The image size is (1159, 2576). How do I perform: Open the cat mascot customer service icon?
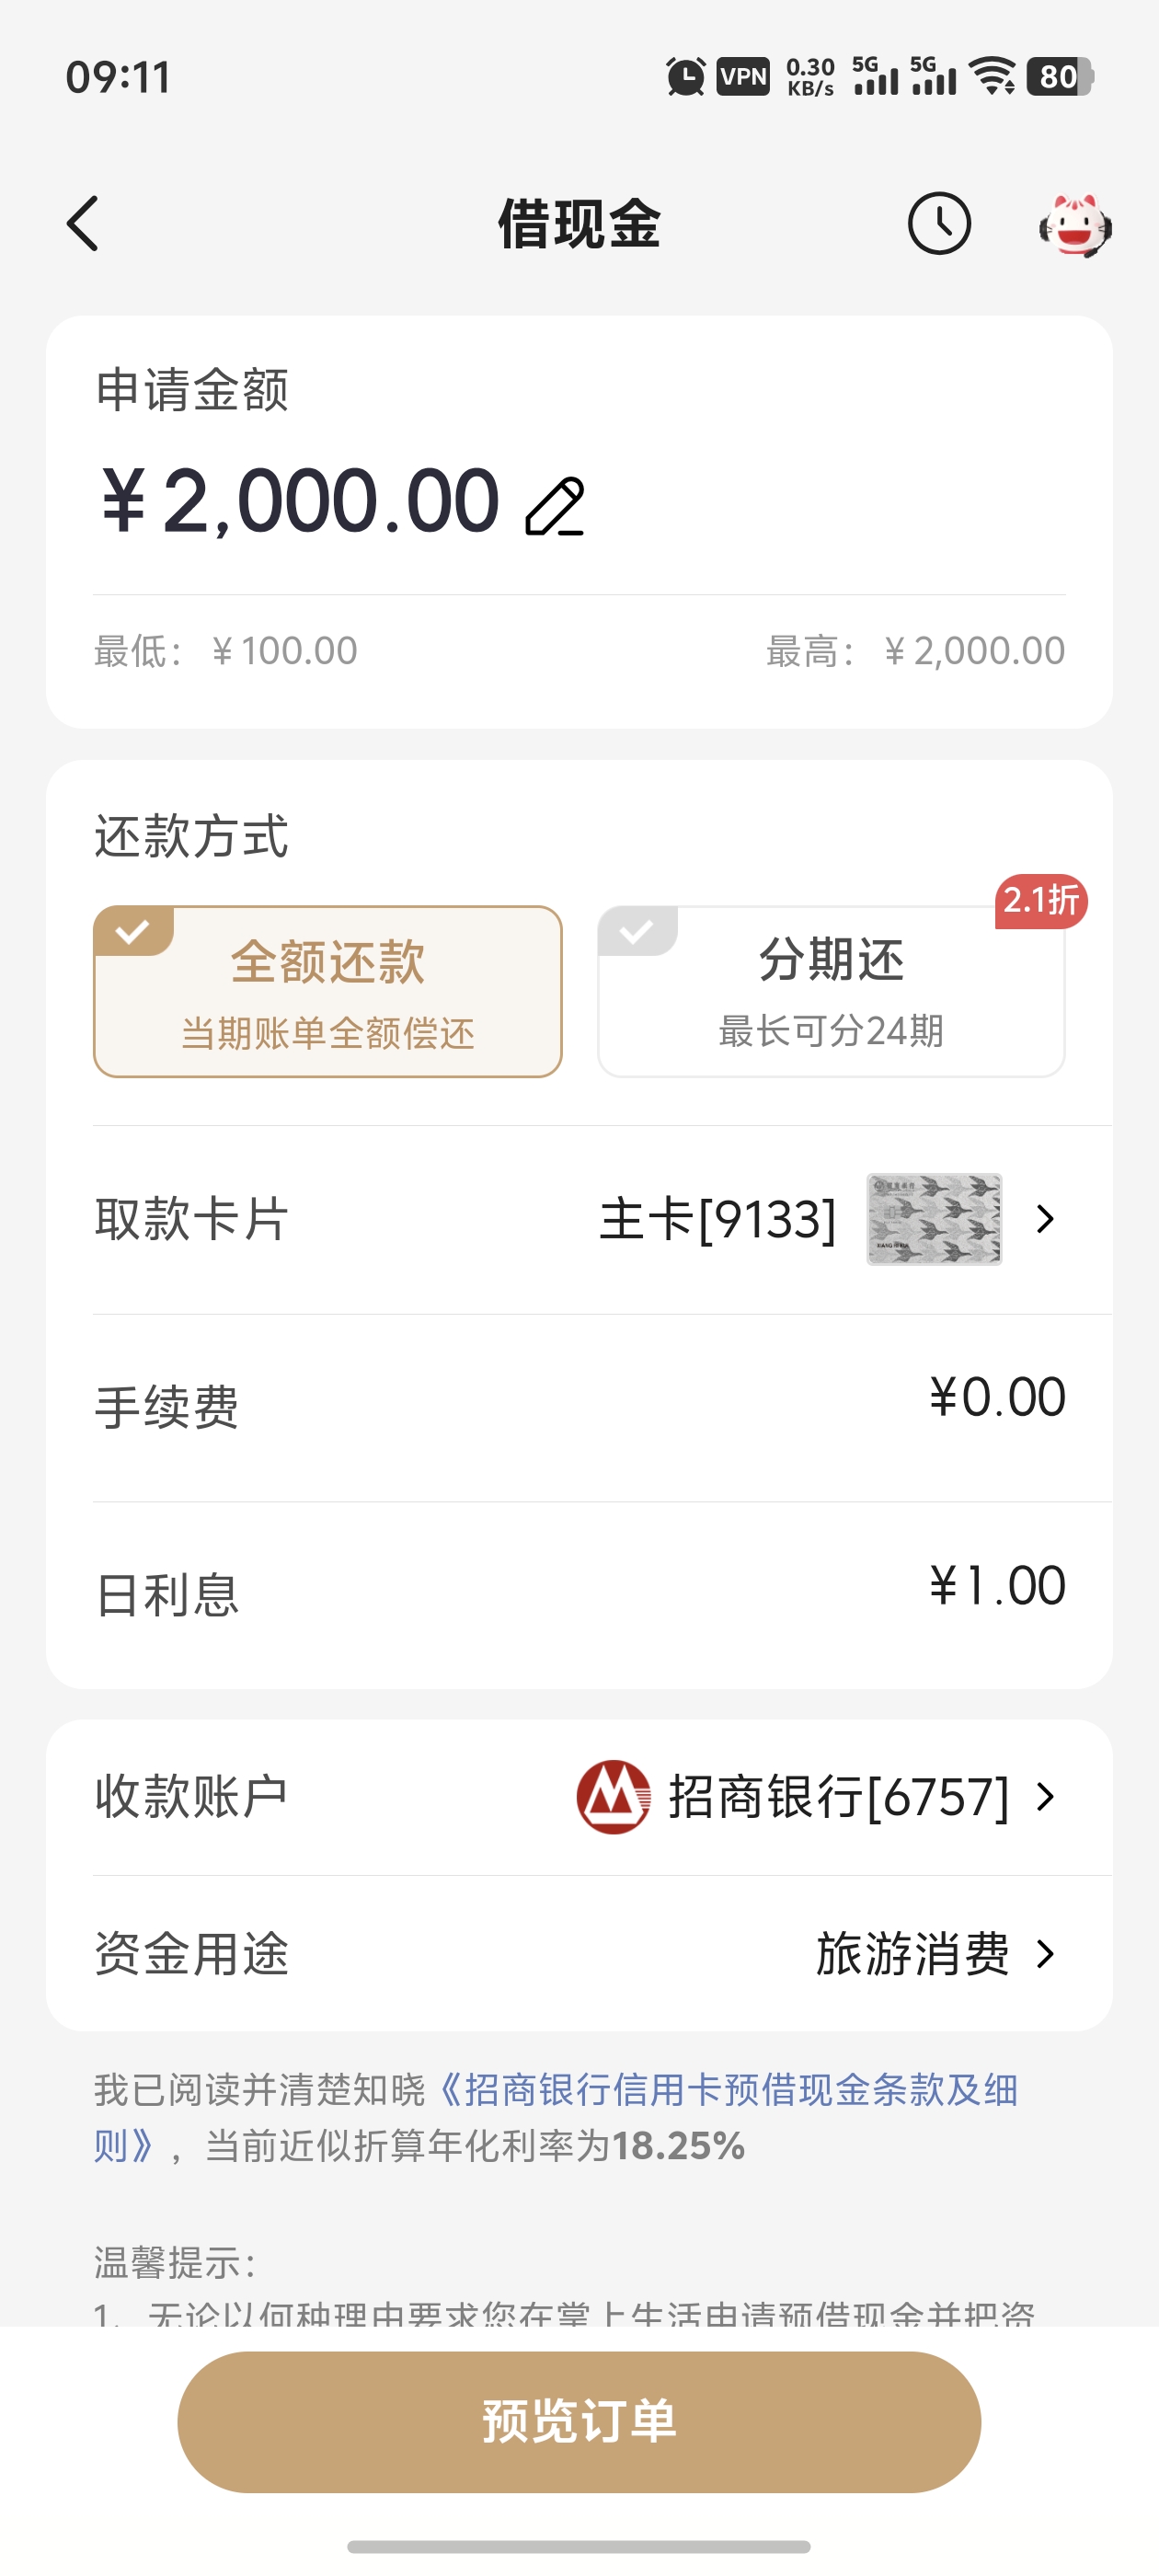point(1075,224)
